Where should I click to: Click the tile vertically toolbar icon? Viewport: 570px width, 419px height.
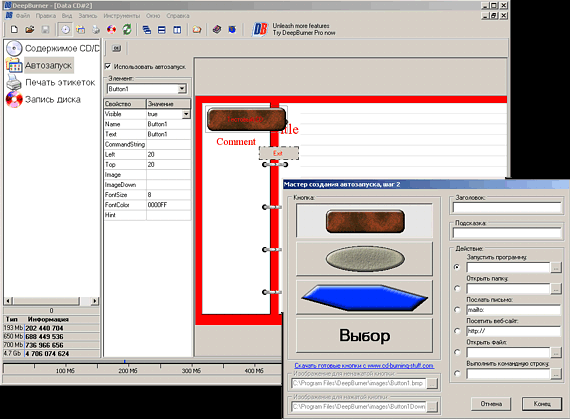[x=177, y=30]
